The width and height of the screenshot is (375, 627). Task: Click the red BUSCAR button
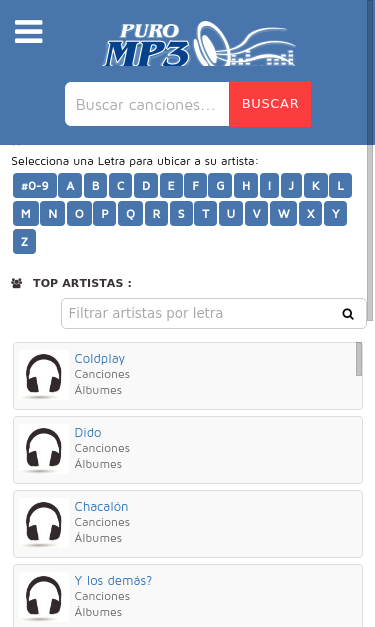pyautogui.click(x=270, y=104)
